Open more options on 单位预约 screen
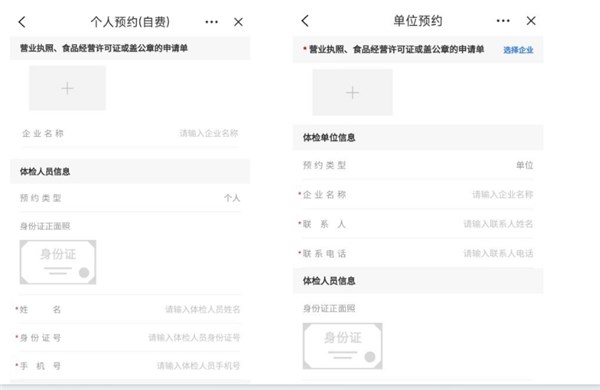 point(503,21)
